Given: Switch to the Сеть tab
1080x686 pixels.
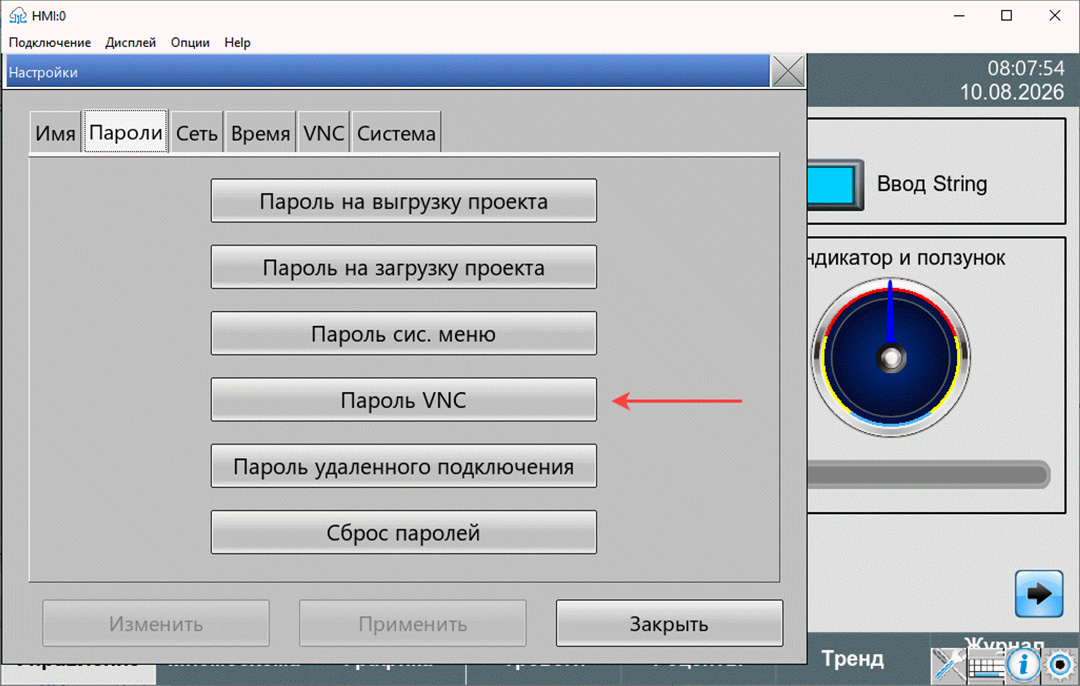Looking at the screenshot, I should [197, 133].
